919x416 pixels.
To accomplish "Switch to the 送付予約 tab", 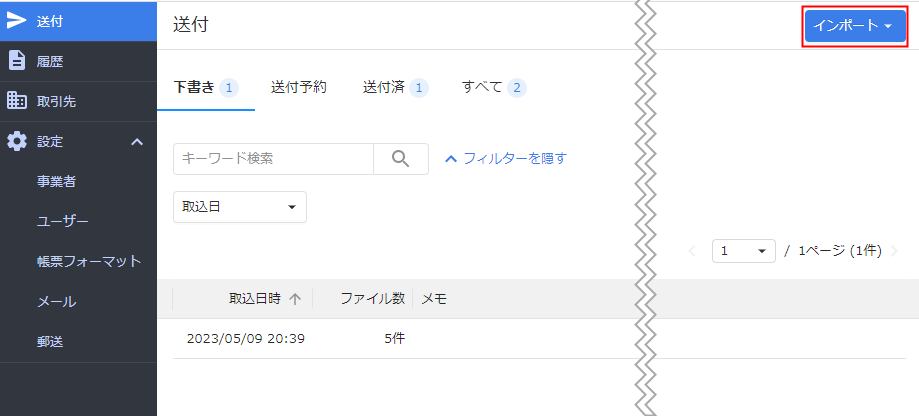I will 298,88.
